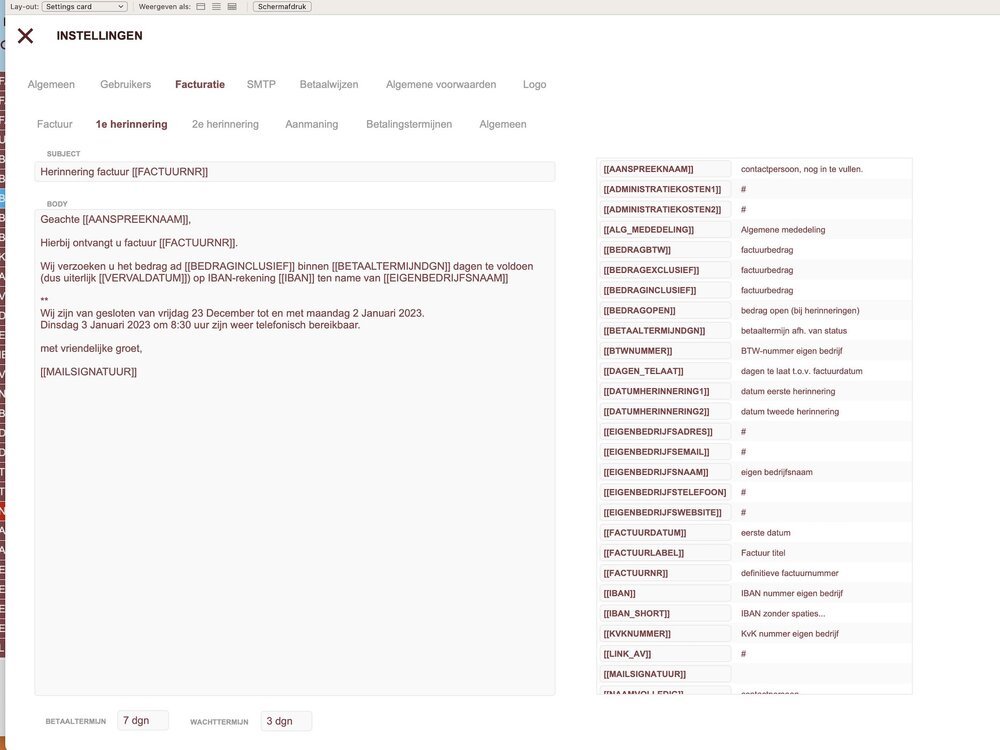1000x750 pixels.
Task: Click in the Subject input field
Action: point(294,172)
